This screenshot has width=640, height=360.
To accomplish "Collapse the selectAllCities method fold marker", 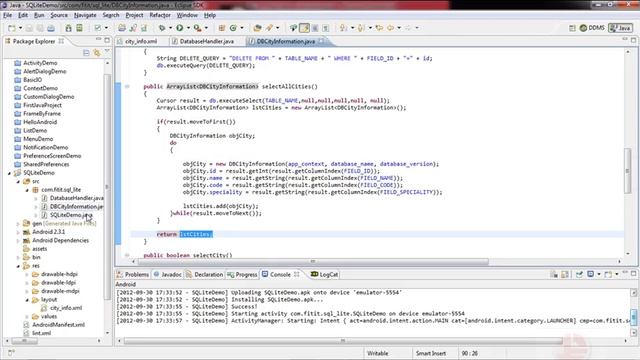I will click(x=127, y=87).
